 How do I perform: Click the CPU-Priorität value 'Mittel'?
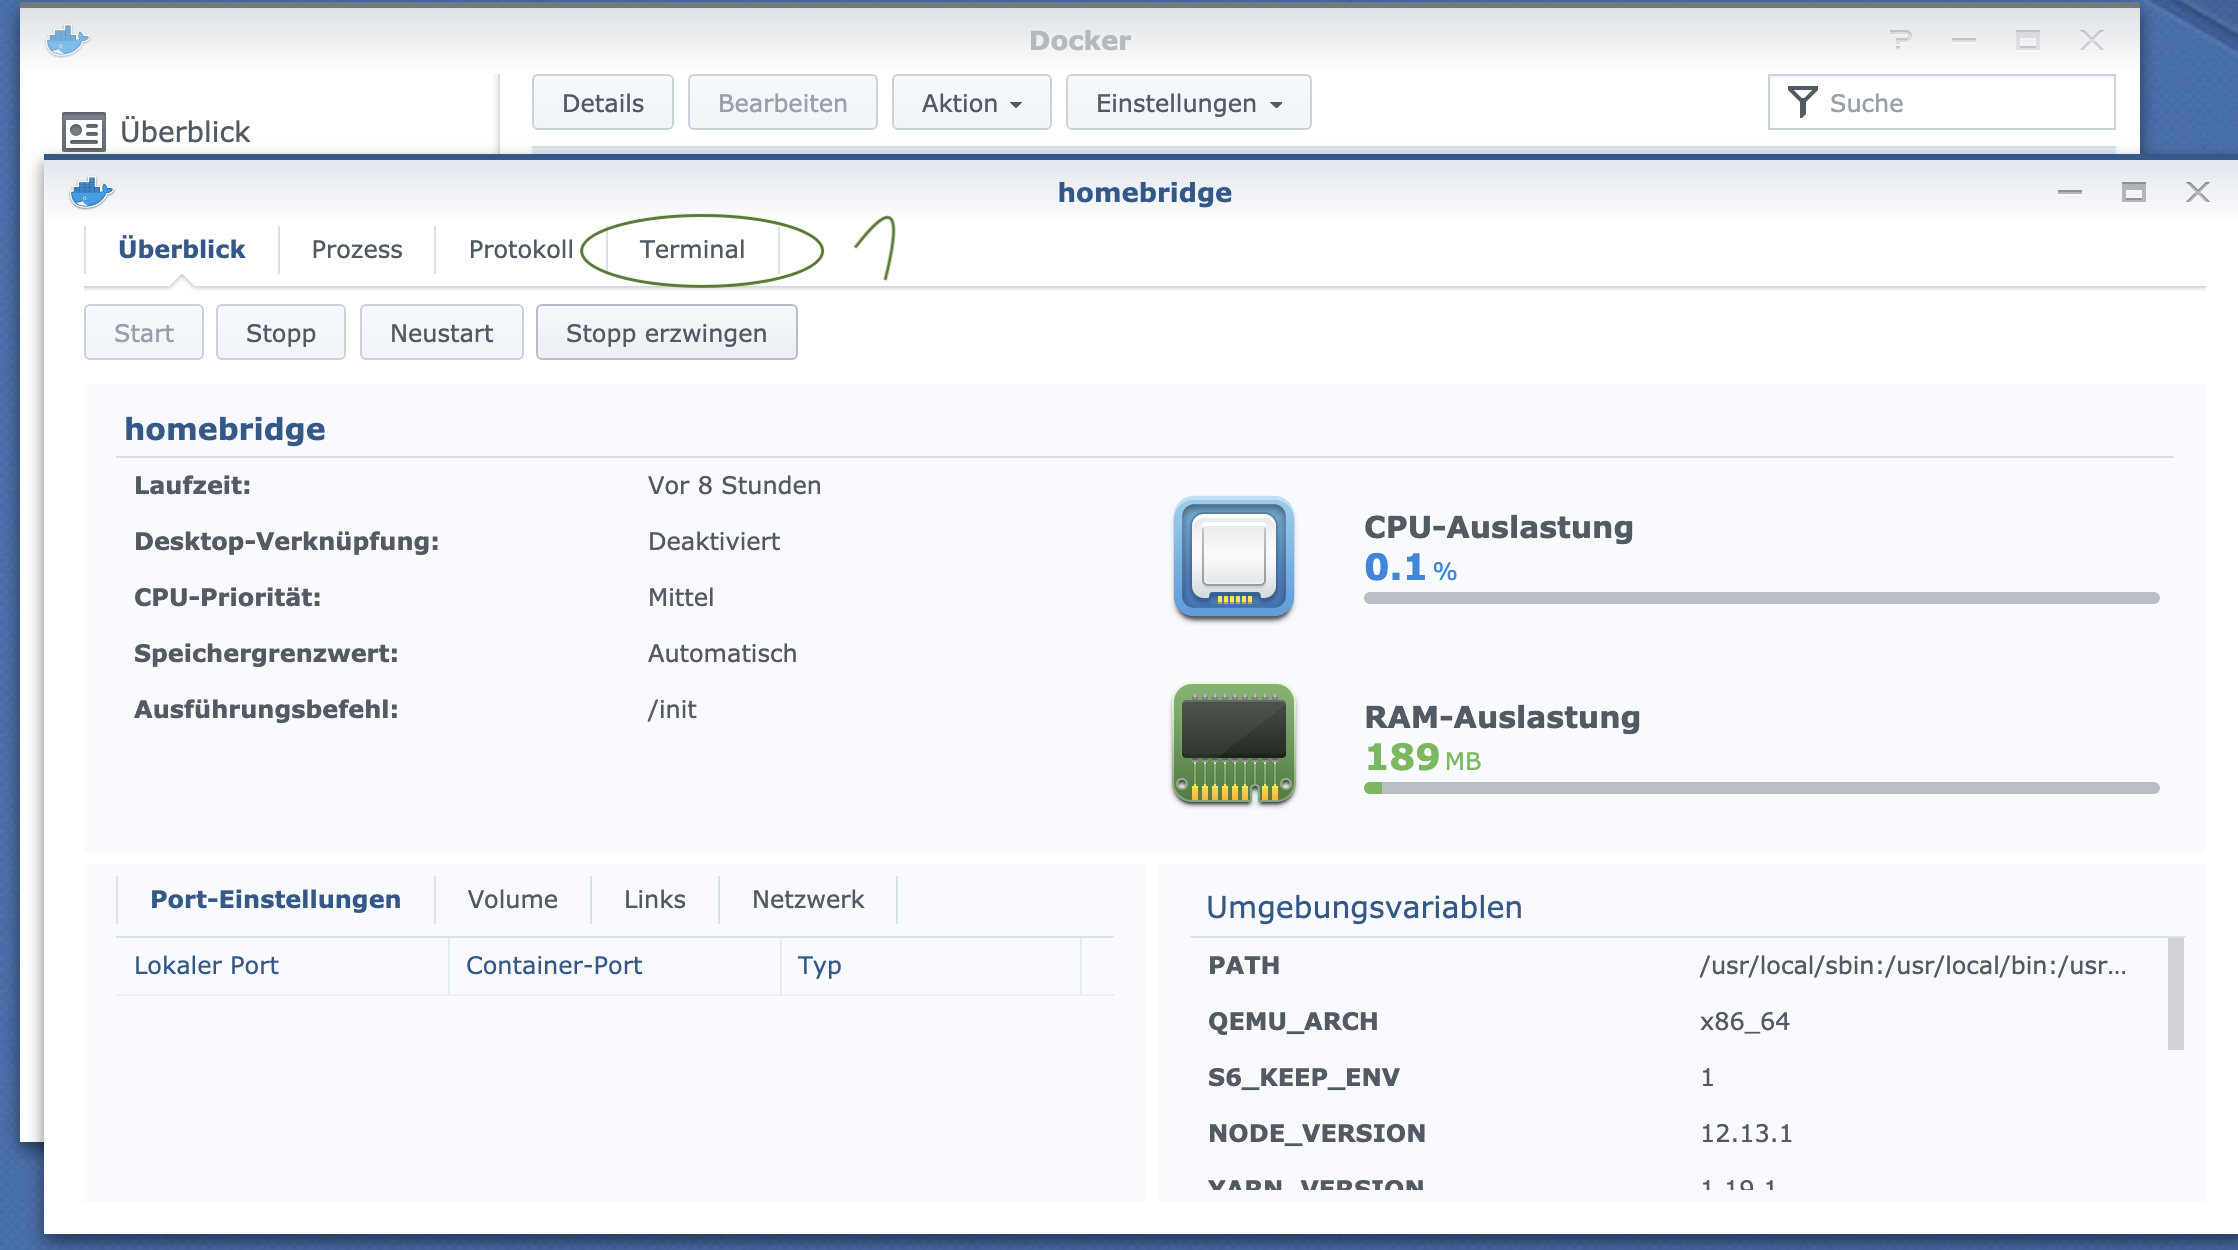(681, 598)
